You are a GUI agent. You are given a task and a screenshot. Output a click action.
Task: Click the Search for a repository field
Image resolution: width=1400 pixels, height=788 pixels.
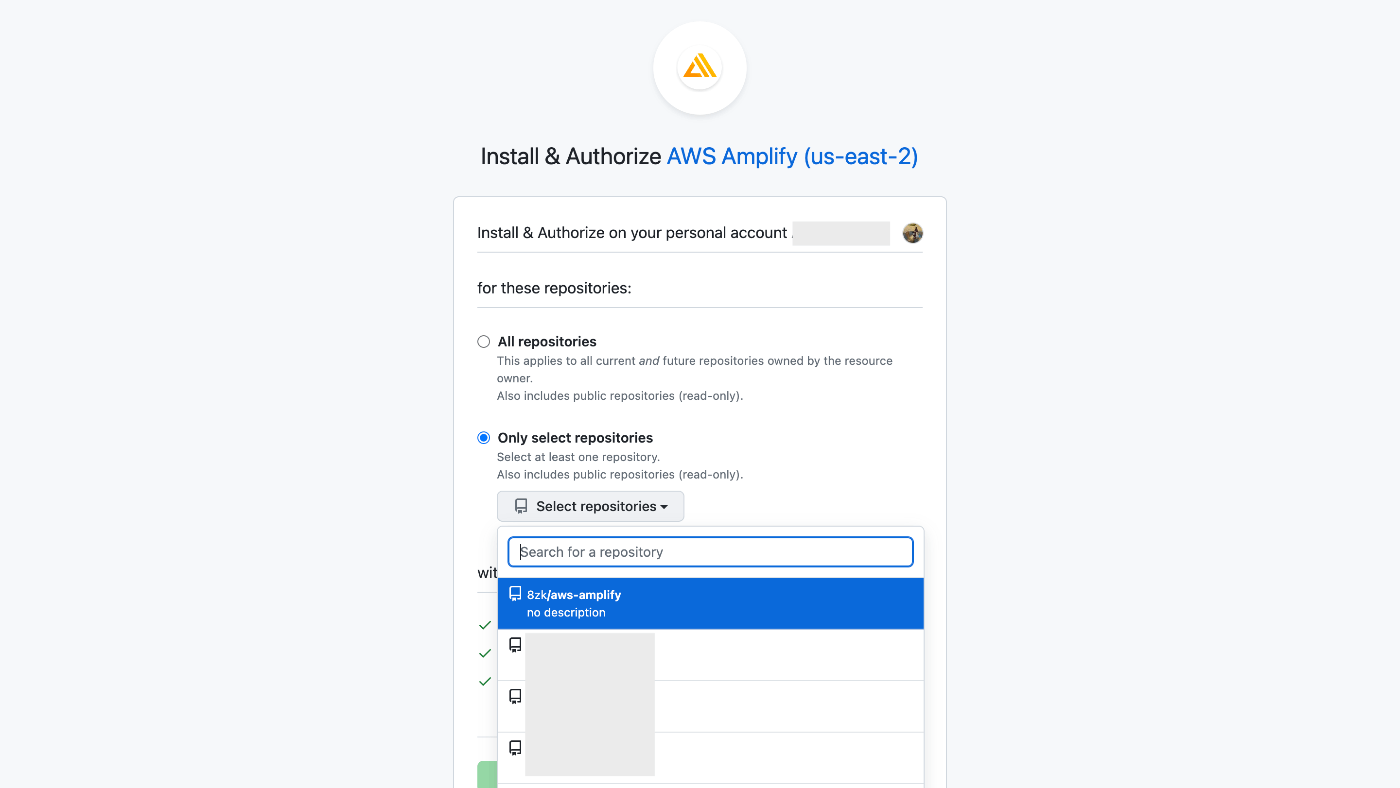(711, 552)
